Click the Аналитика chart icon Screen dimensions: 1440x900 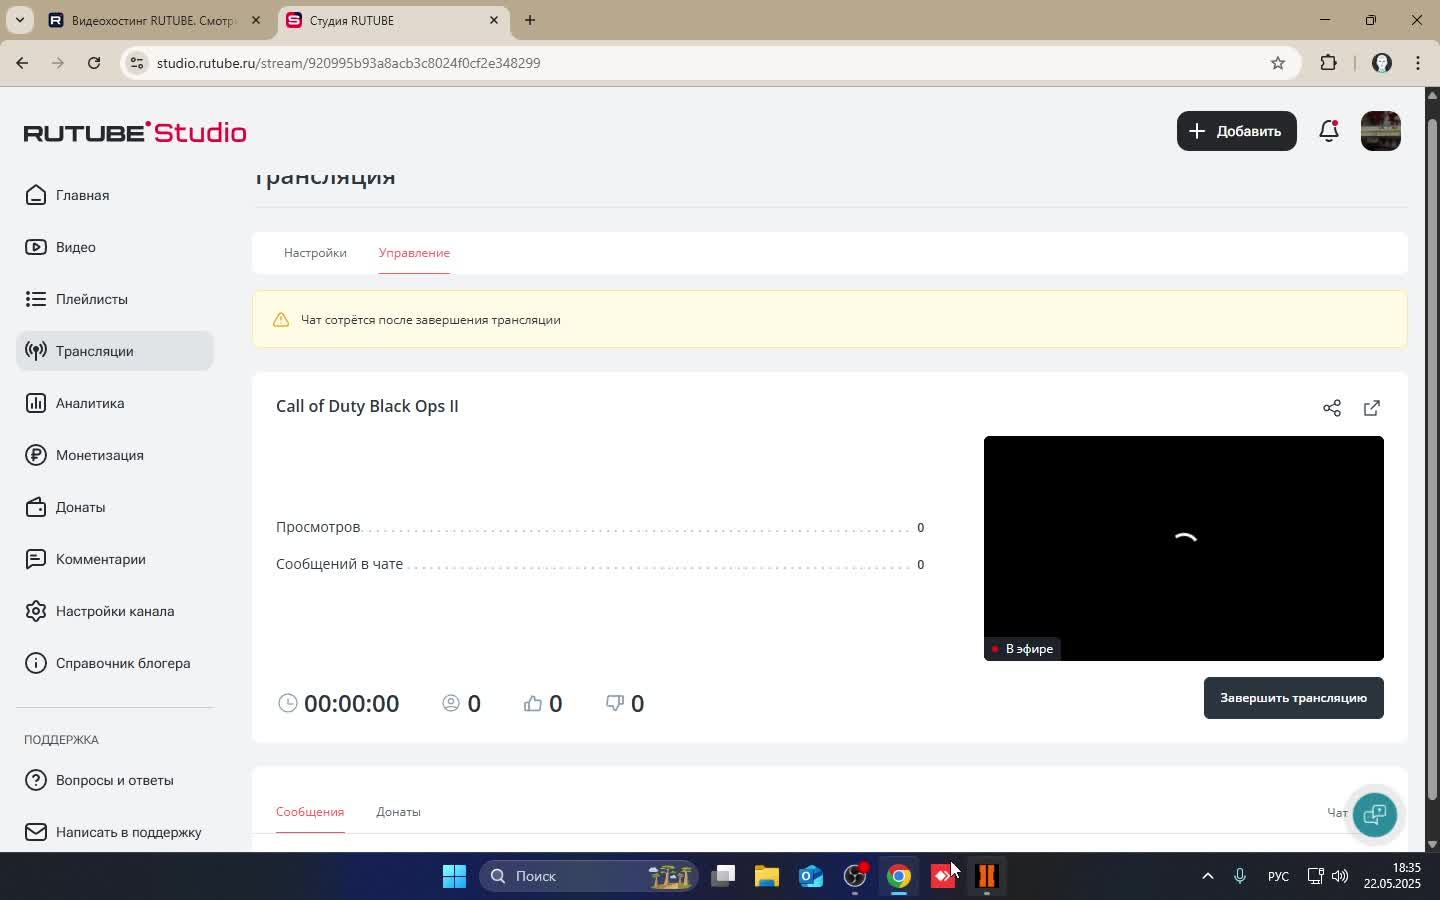click(36, 403)
